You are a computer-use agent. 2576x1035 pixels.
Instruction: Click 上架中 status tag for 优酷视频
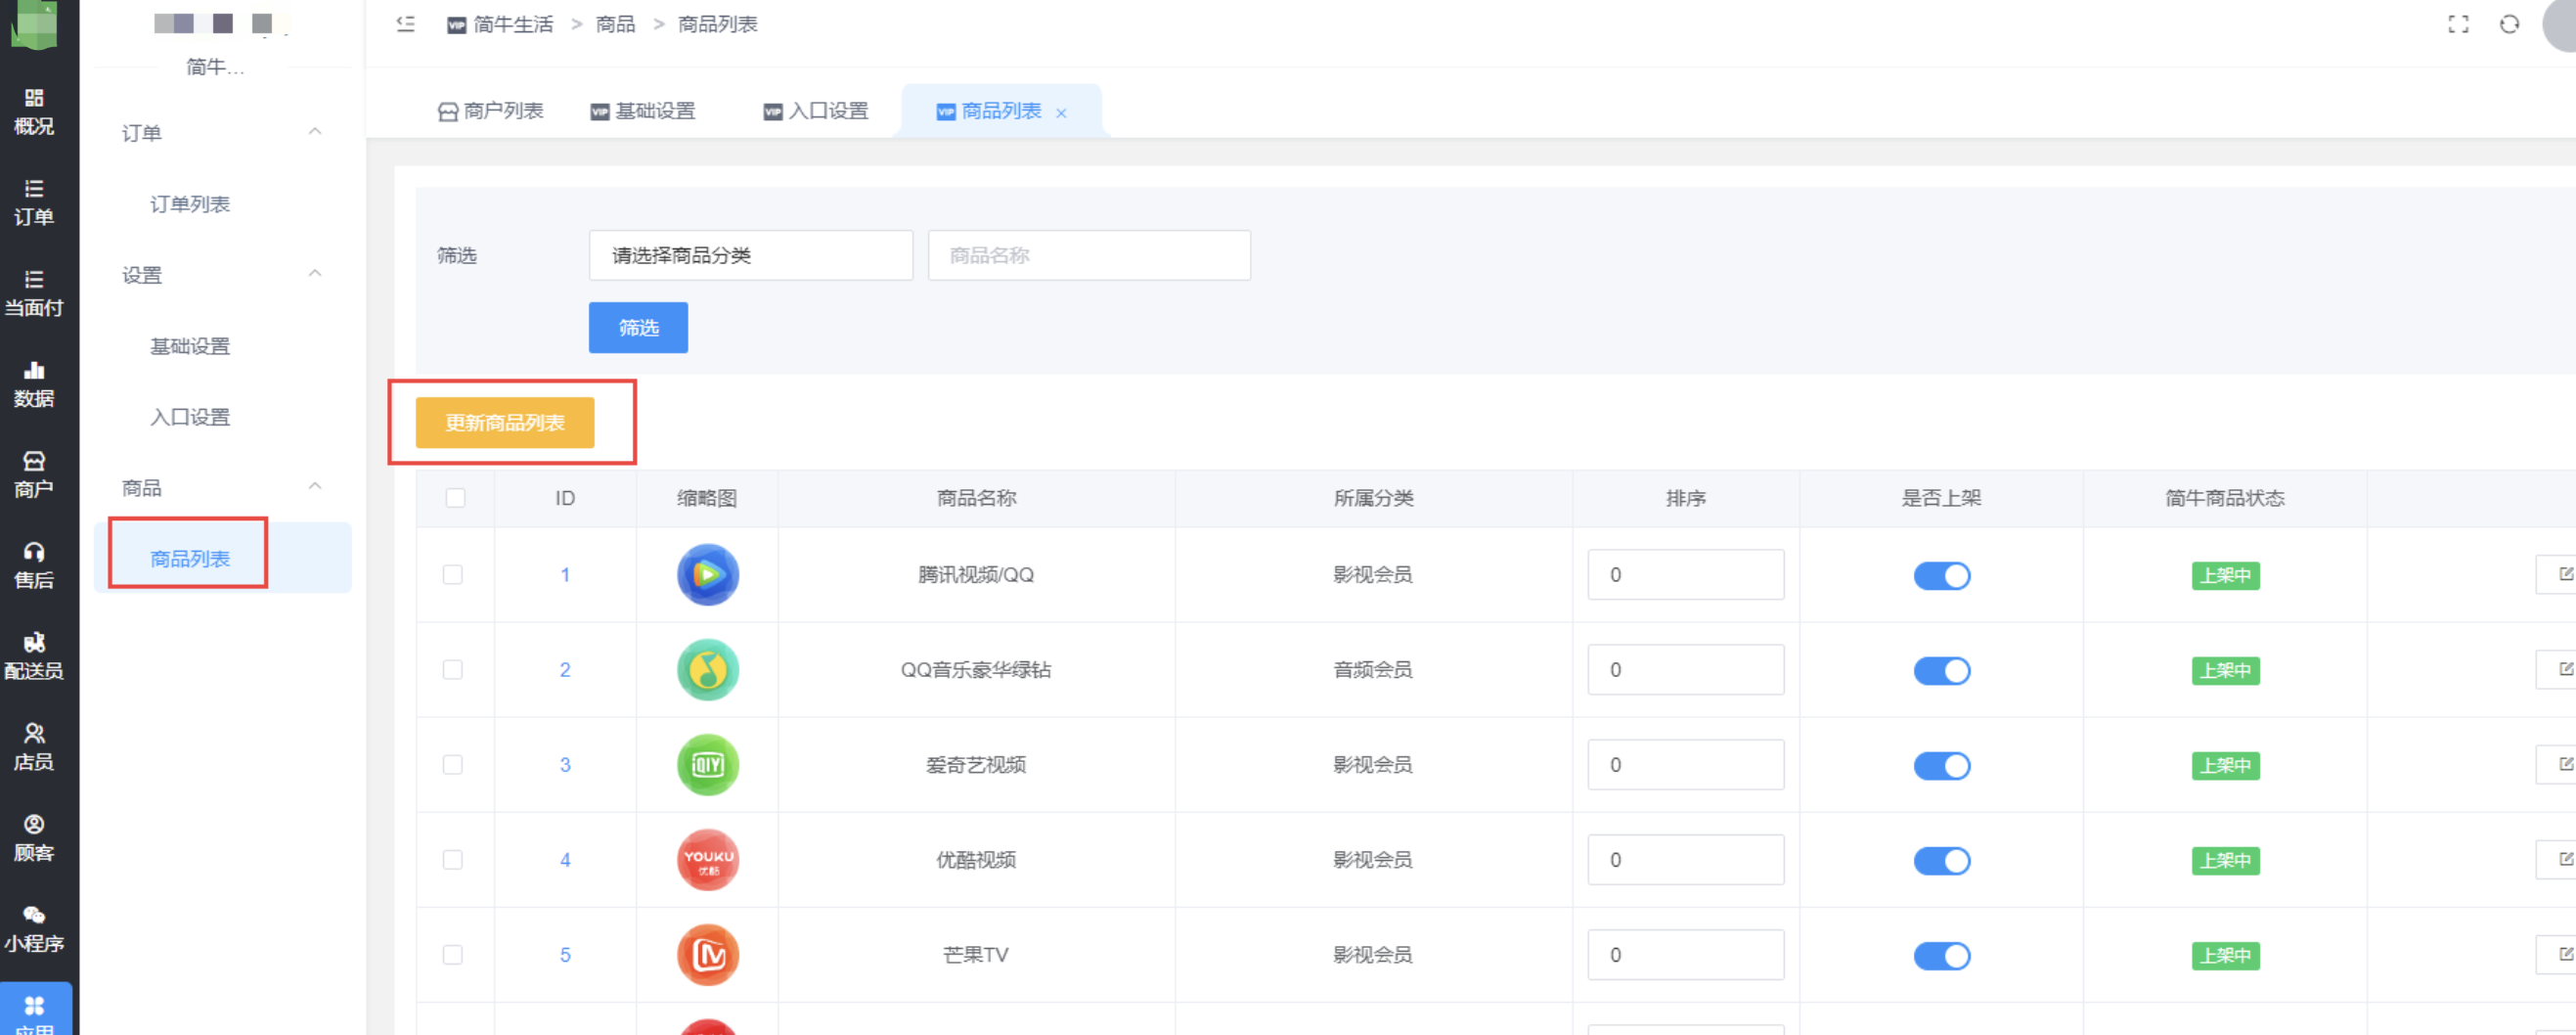pyautogui.click(x=2225, y=860)
